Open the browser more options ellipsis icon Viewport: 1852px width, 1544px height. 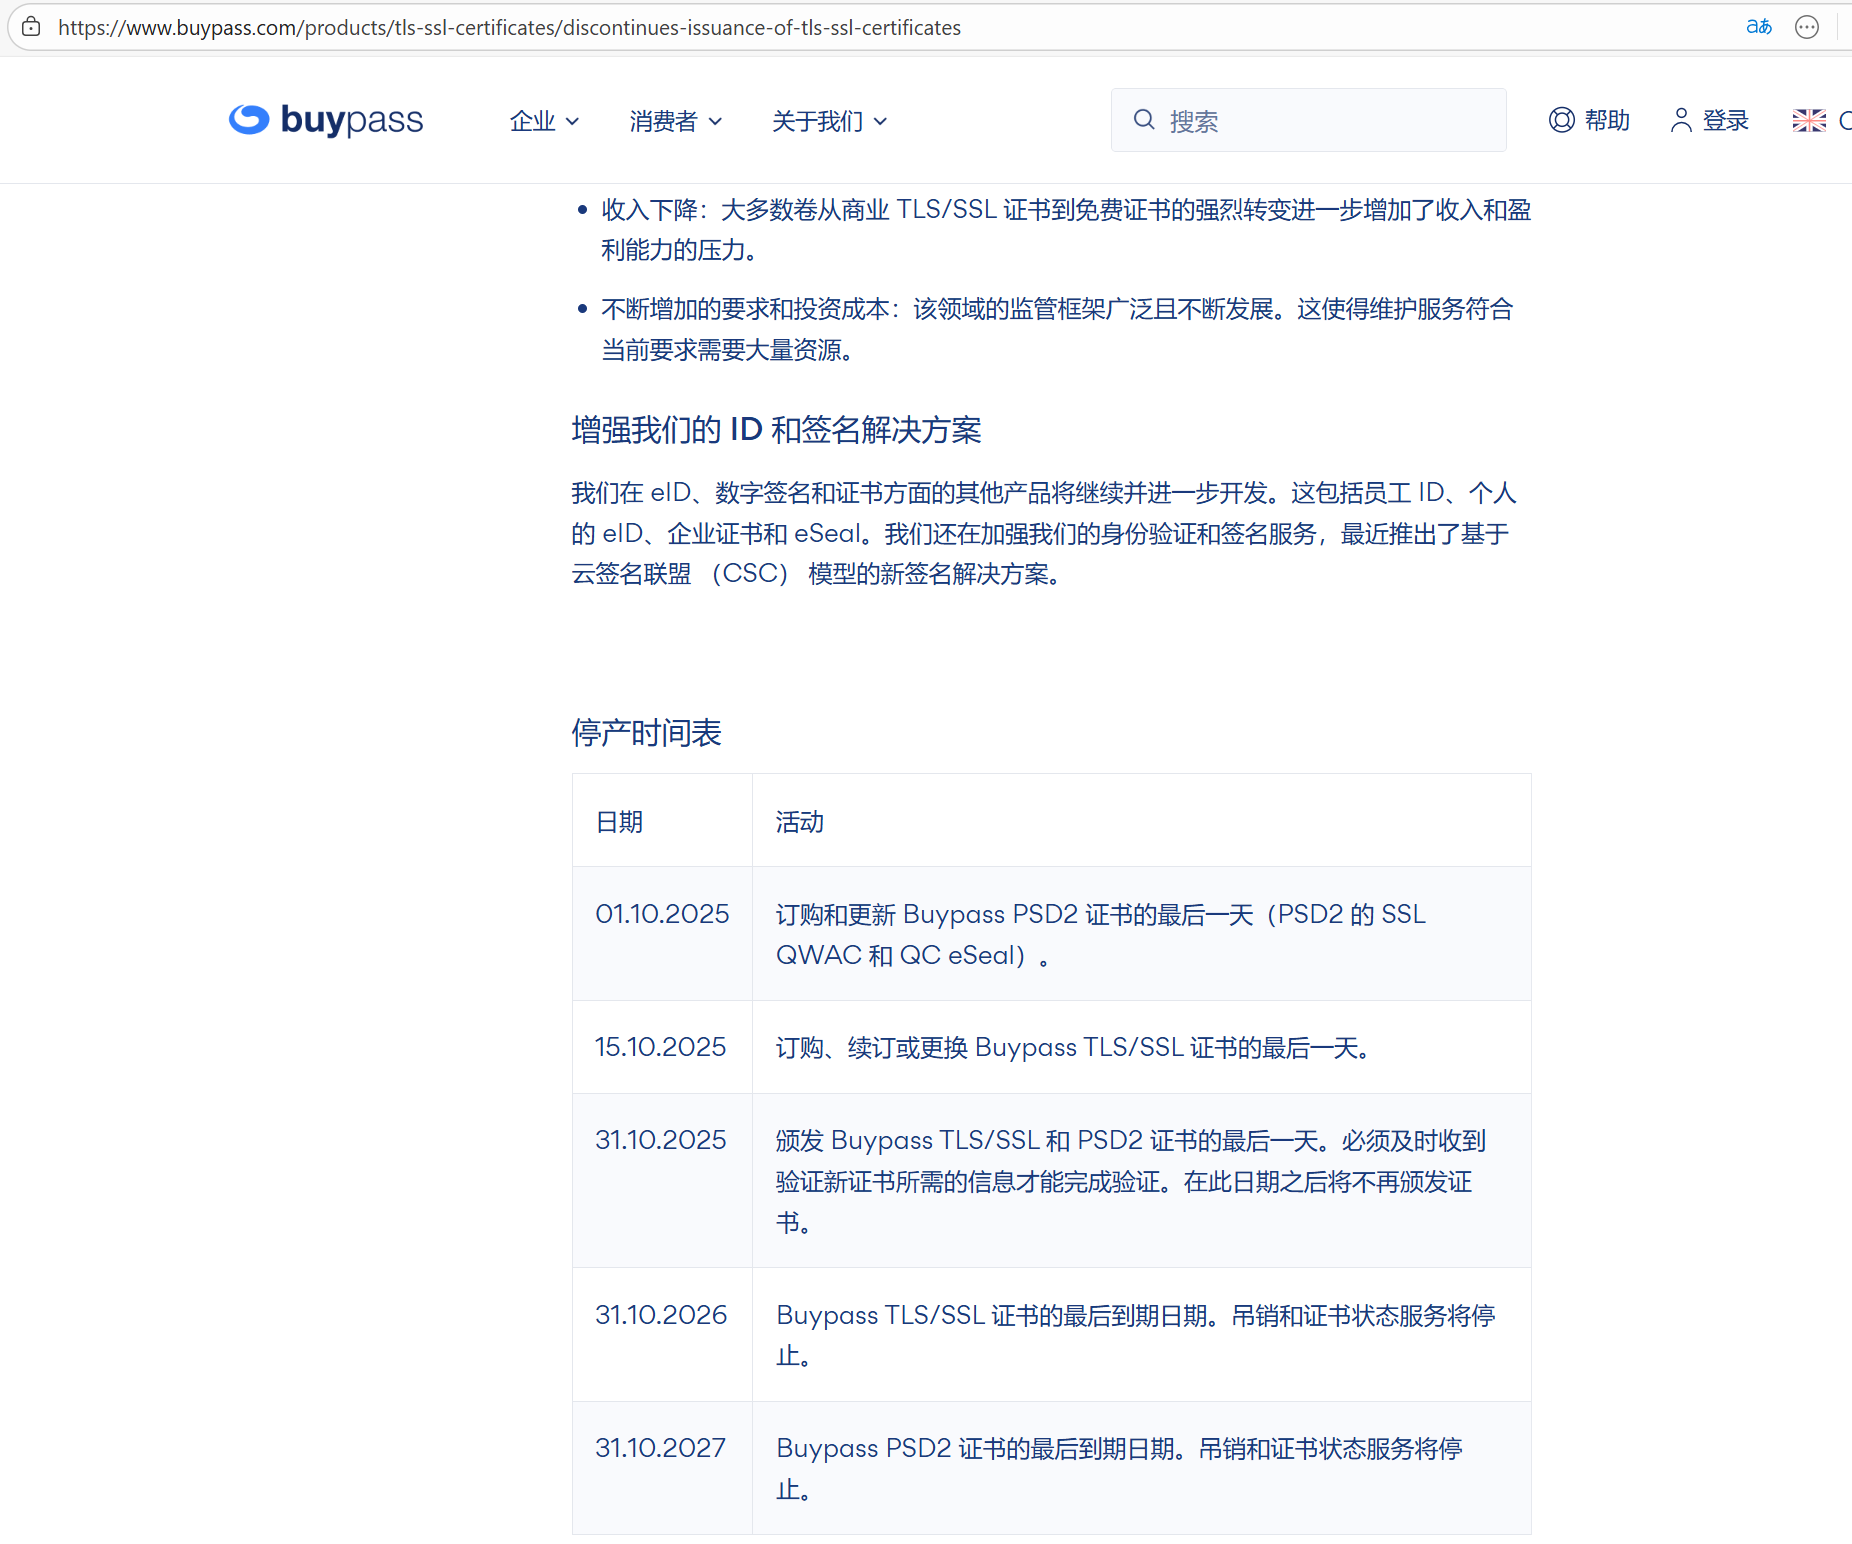tap(1806, 27)
